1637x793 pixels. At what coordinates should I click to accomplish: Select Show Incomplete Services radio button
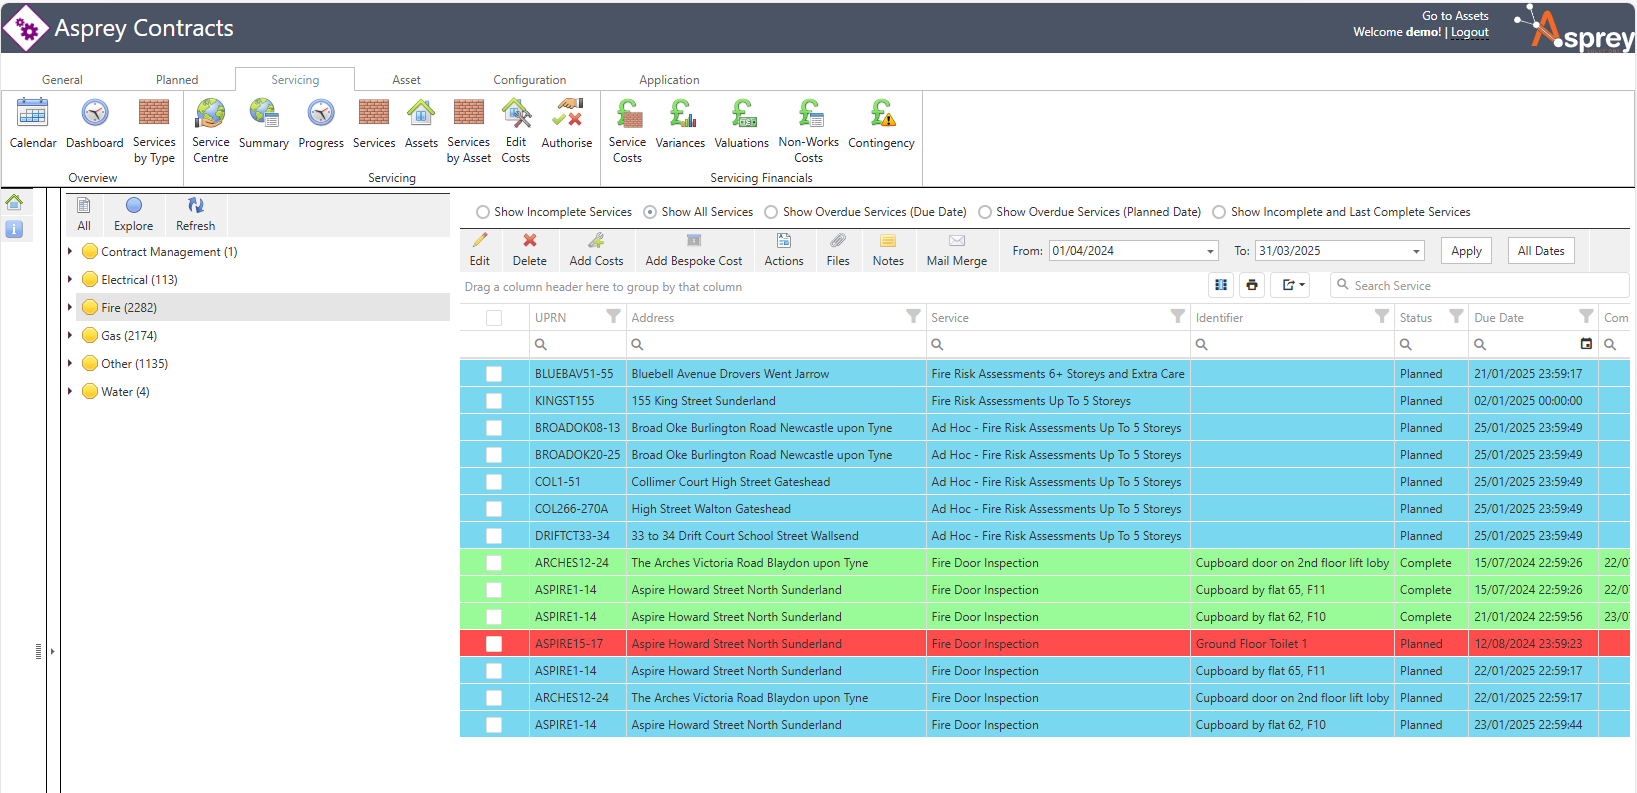point(483,212)
